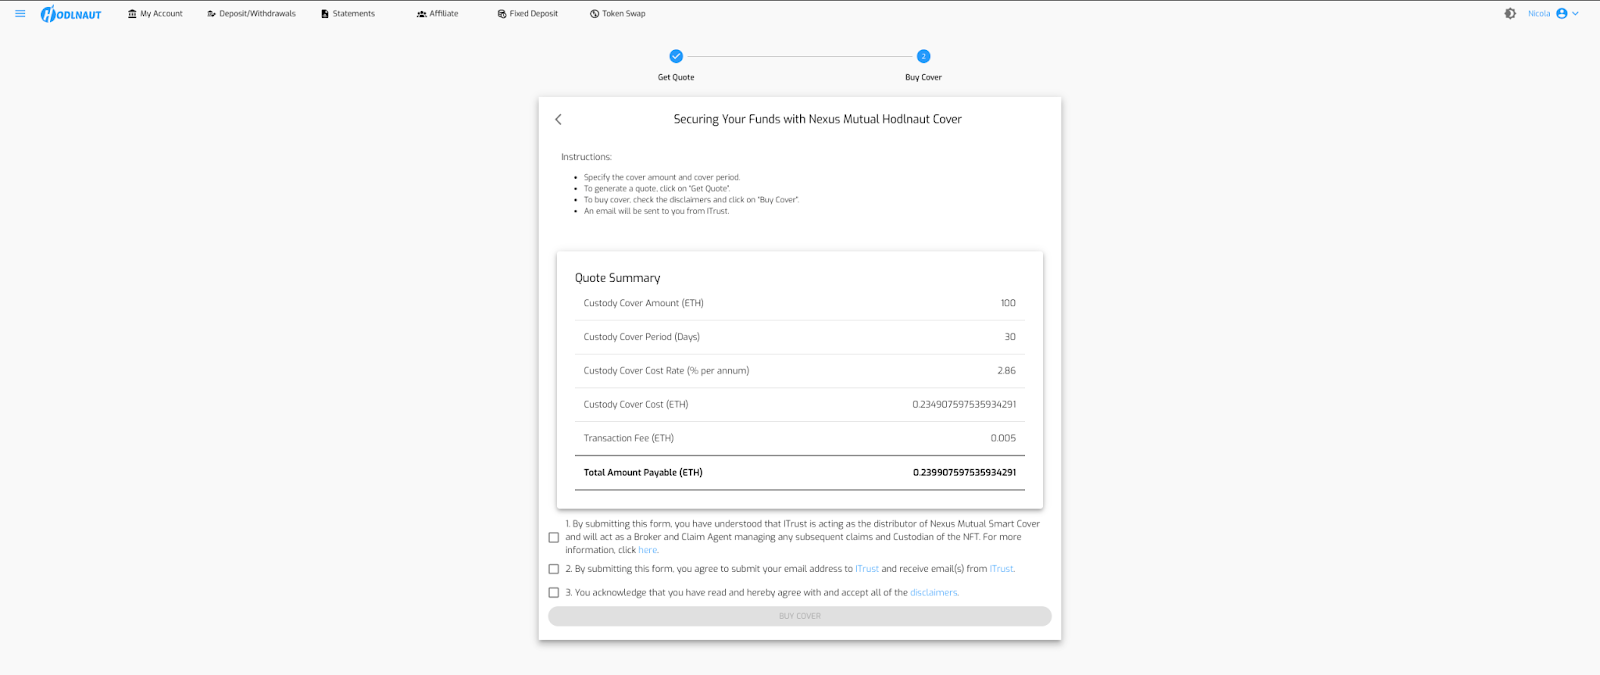This screenshot has height=675, width=1600.
Task: Click the Nicola username
Action: click(1539, 14)
